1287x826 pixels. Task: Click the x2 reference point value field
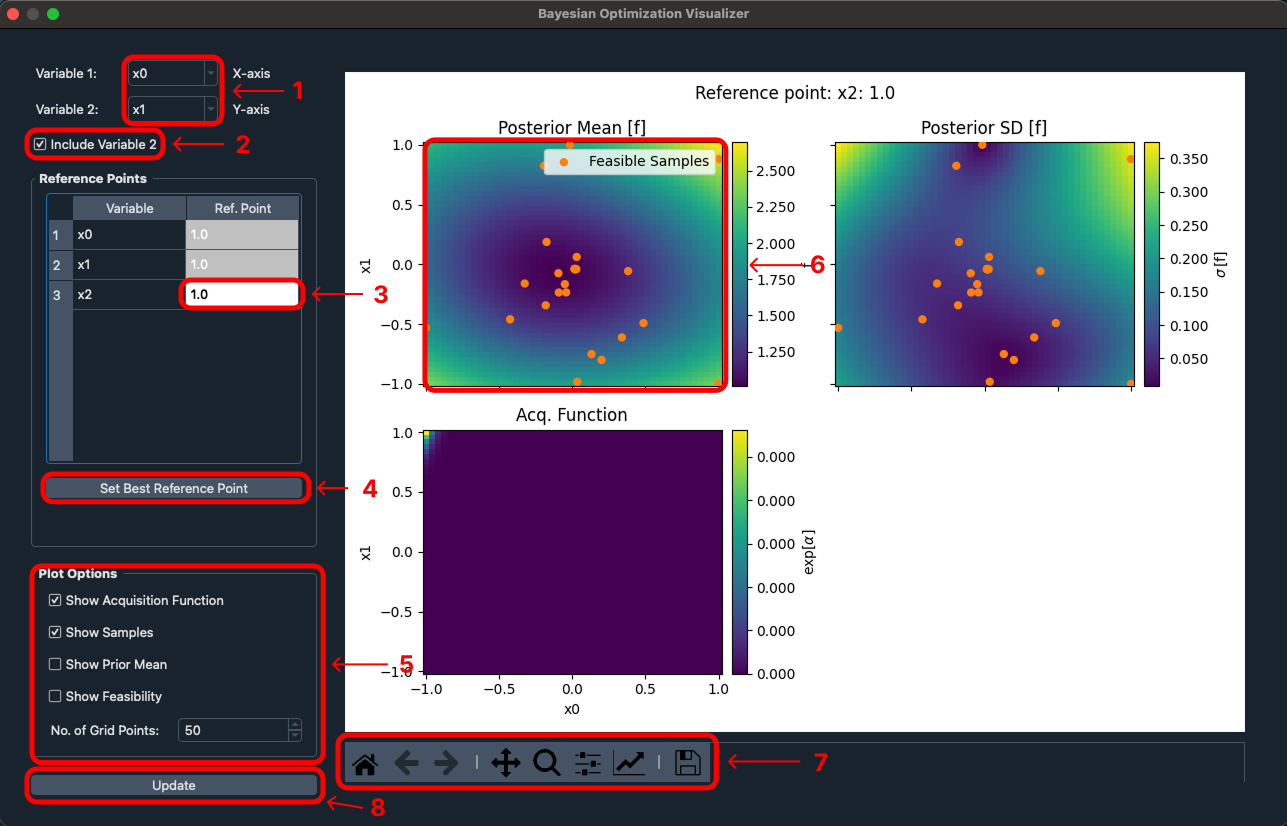[x=242, y=294]
